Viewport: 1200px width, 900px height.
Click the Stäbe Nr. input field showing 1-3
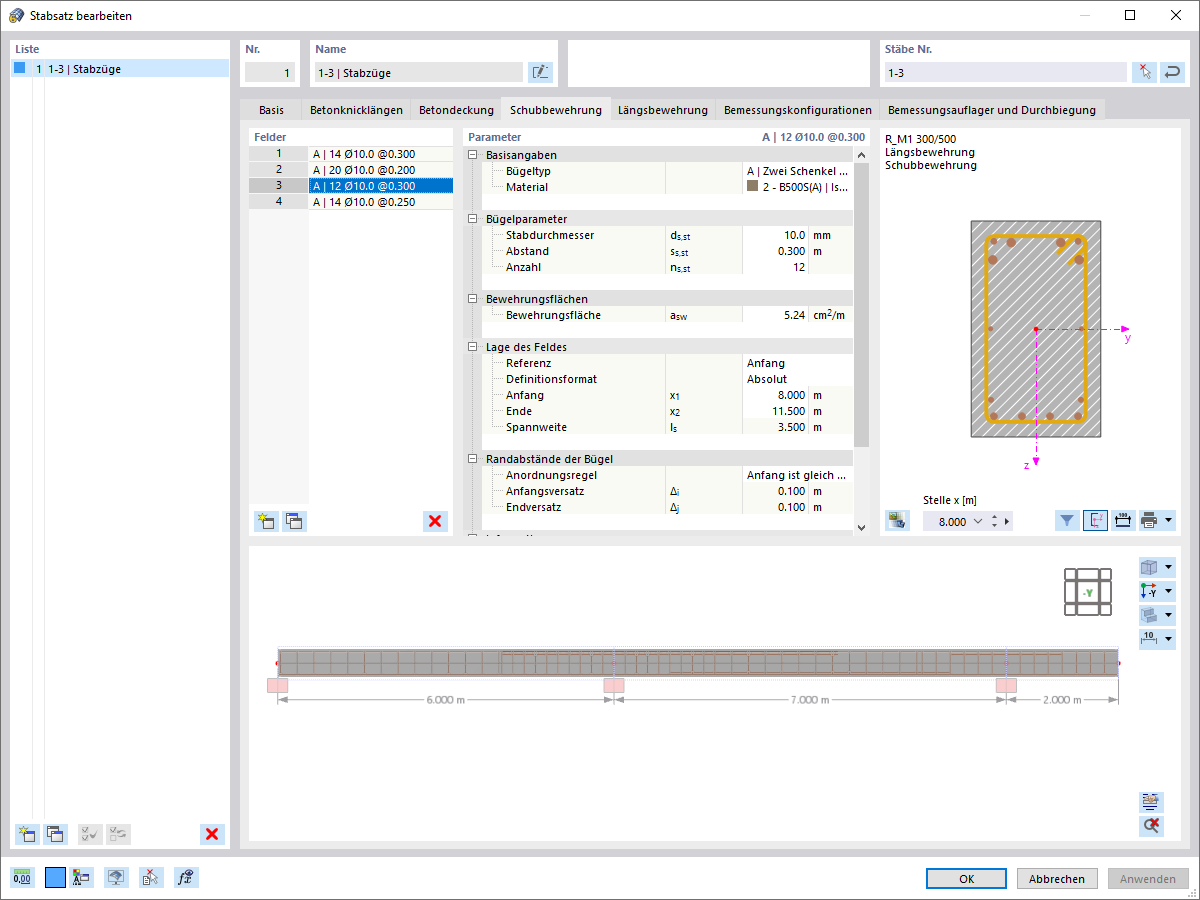point(1005,72)
